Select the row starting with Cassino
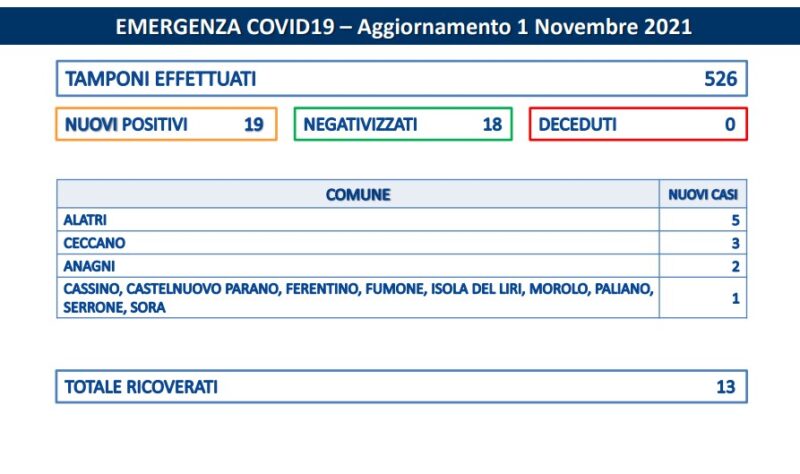800x474 pixels. click(x=402, y=298)
